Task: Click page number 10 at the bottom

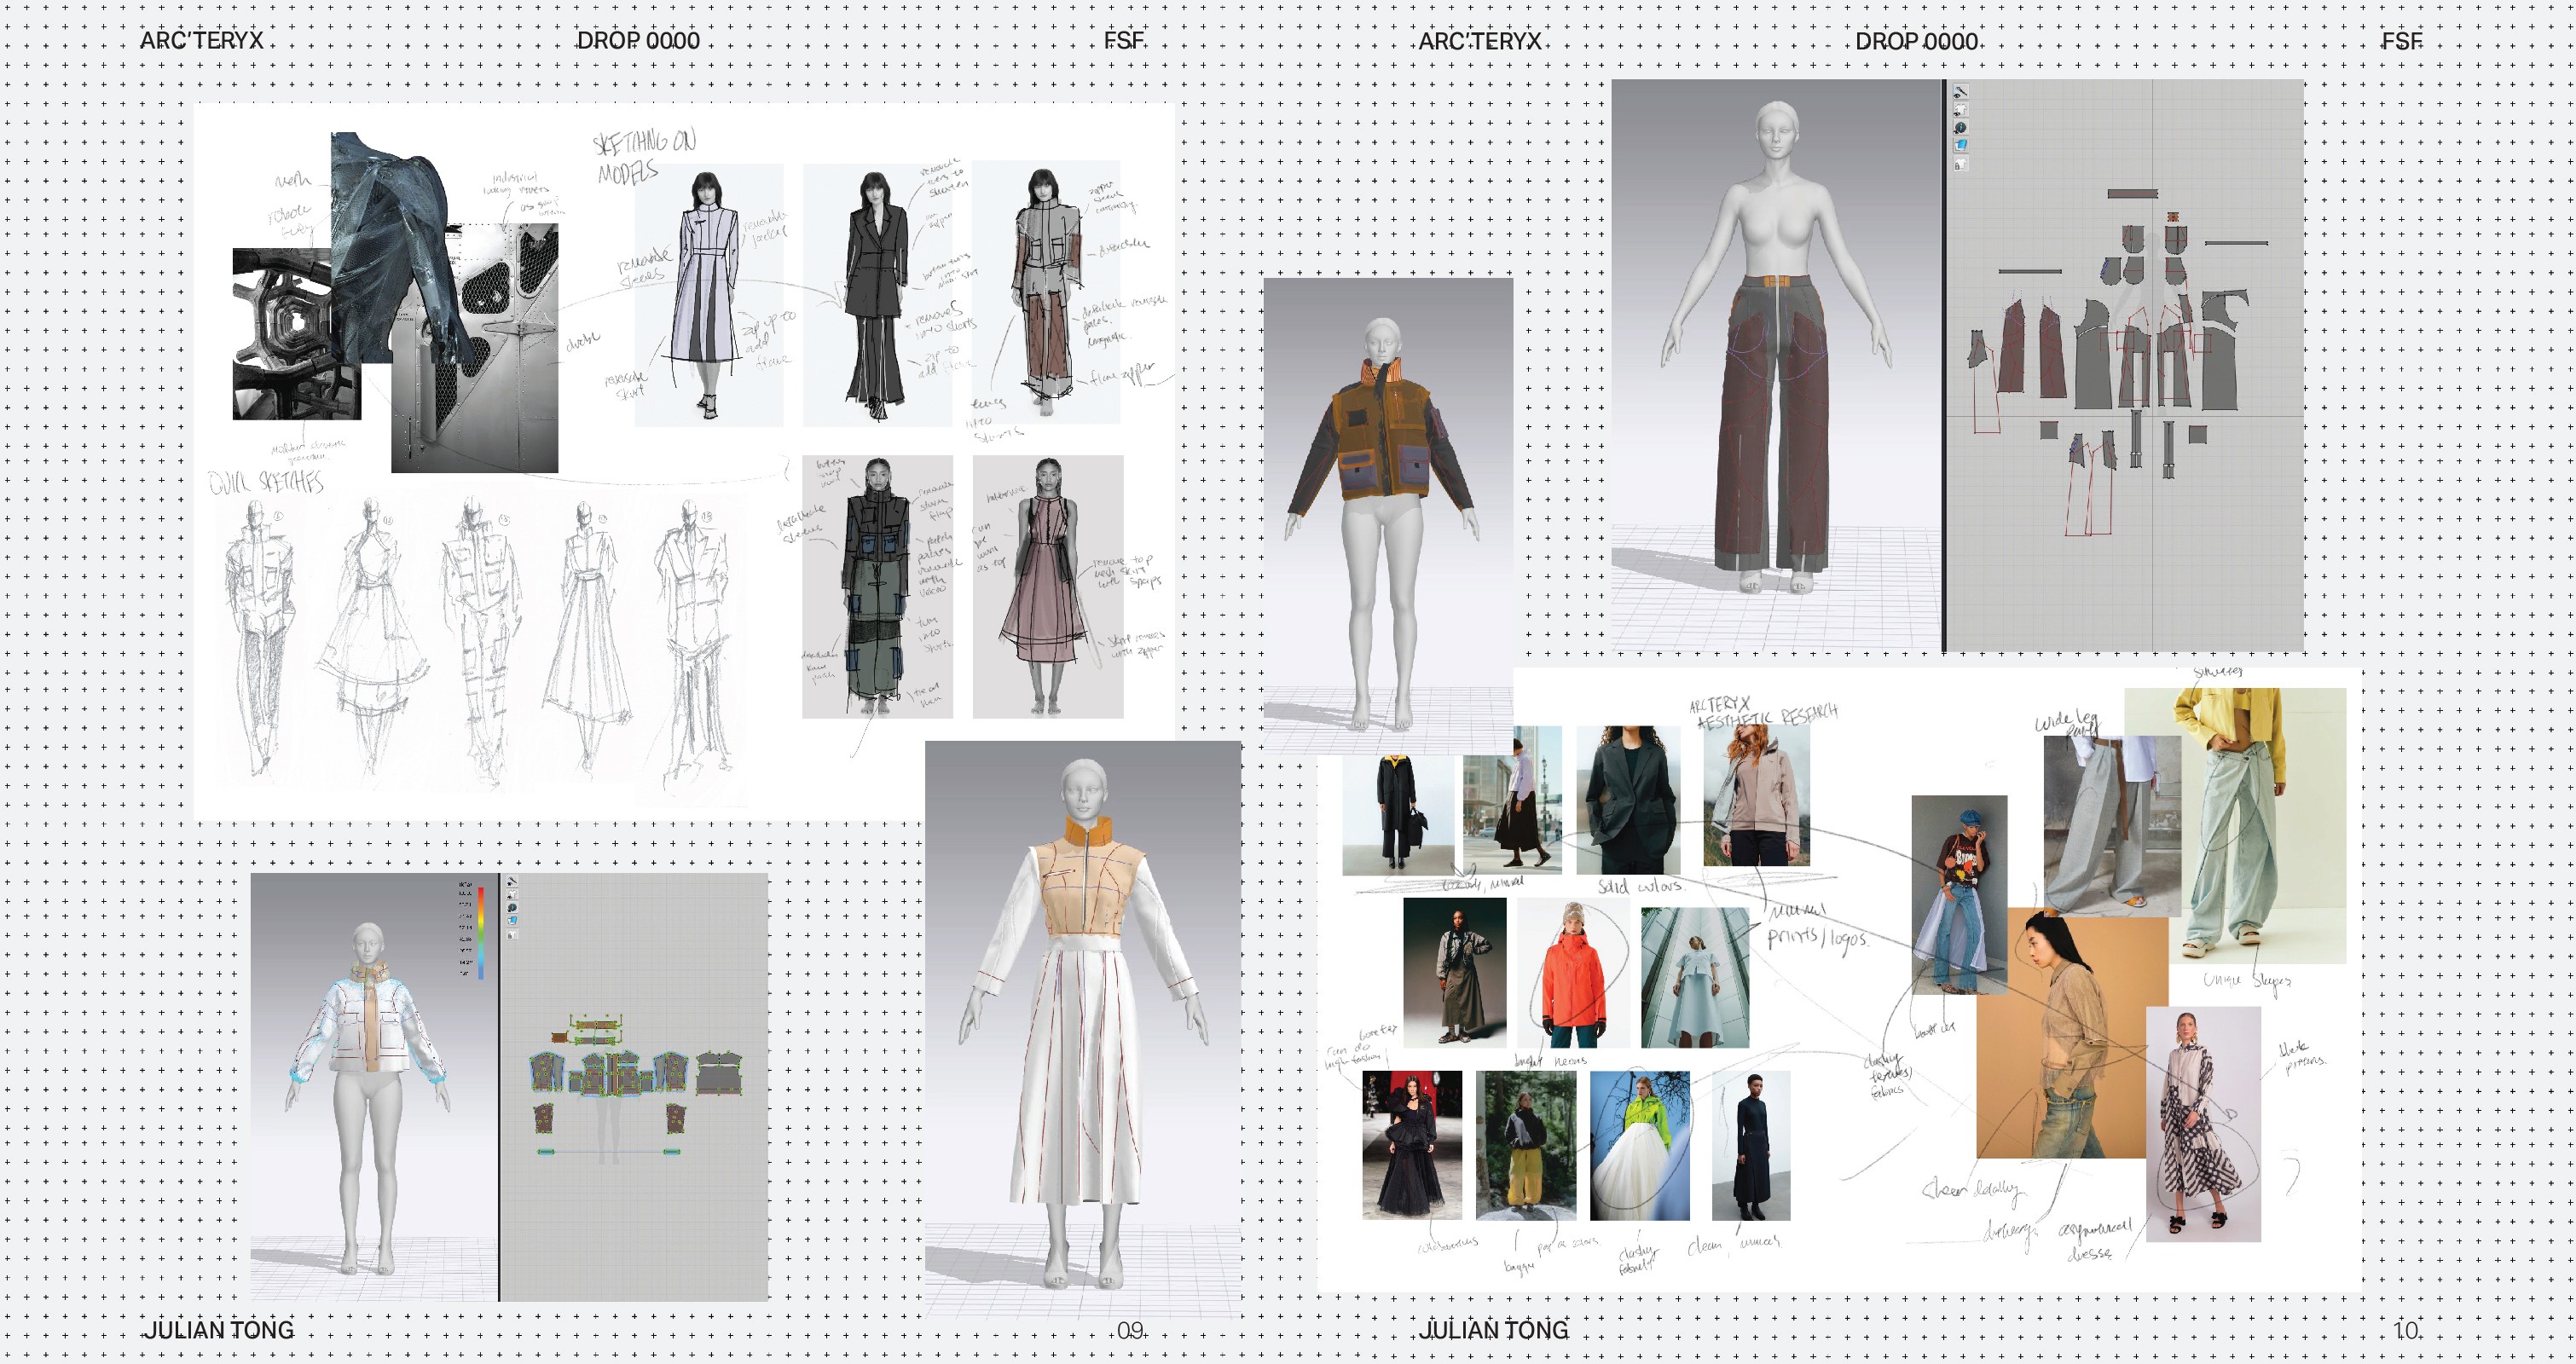Action: tap(2407, 1331)
